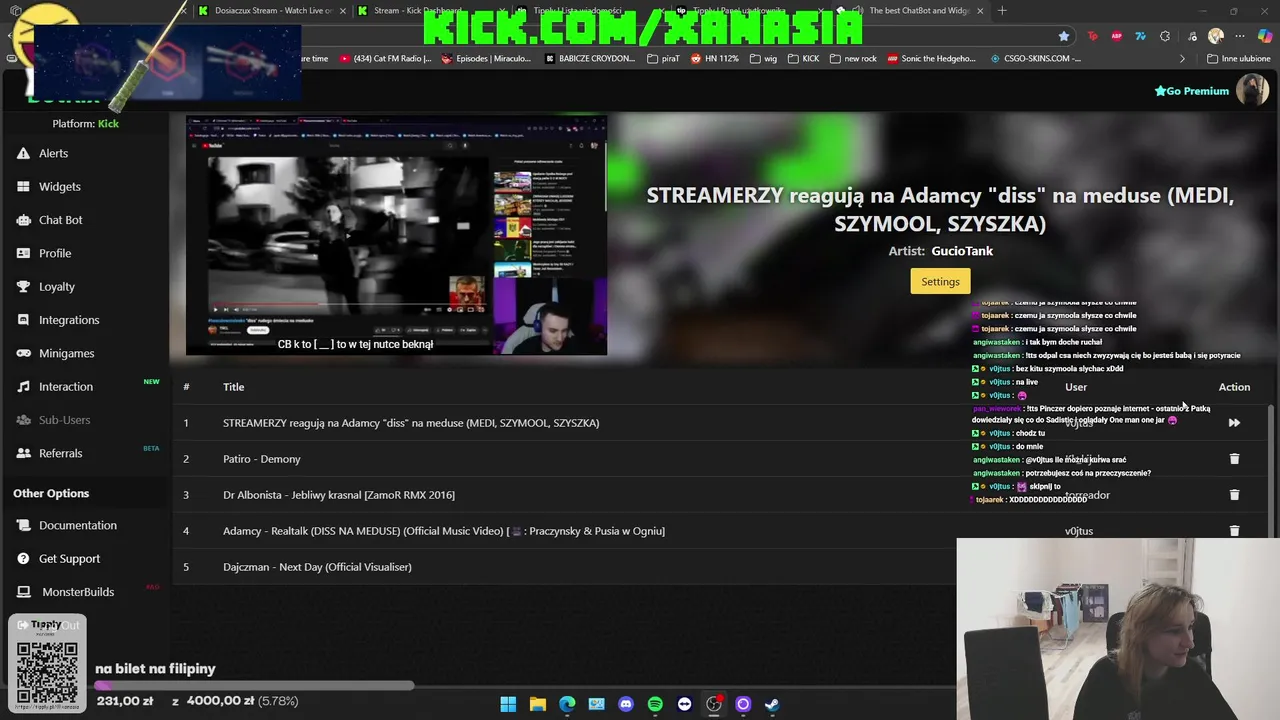This screenshot has width=1280, height=720.
Task: Close The best ChatBot tab
Action: point(980,11)
